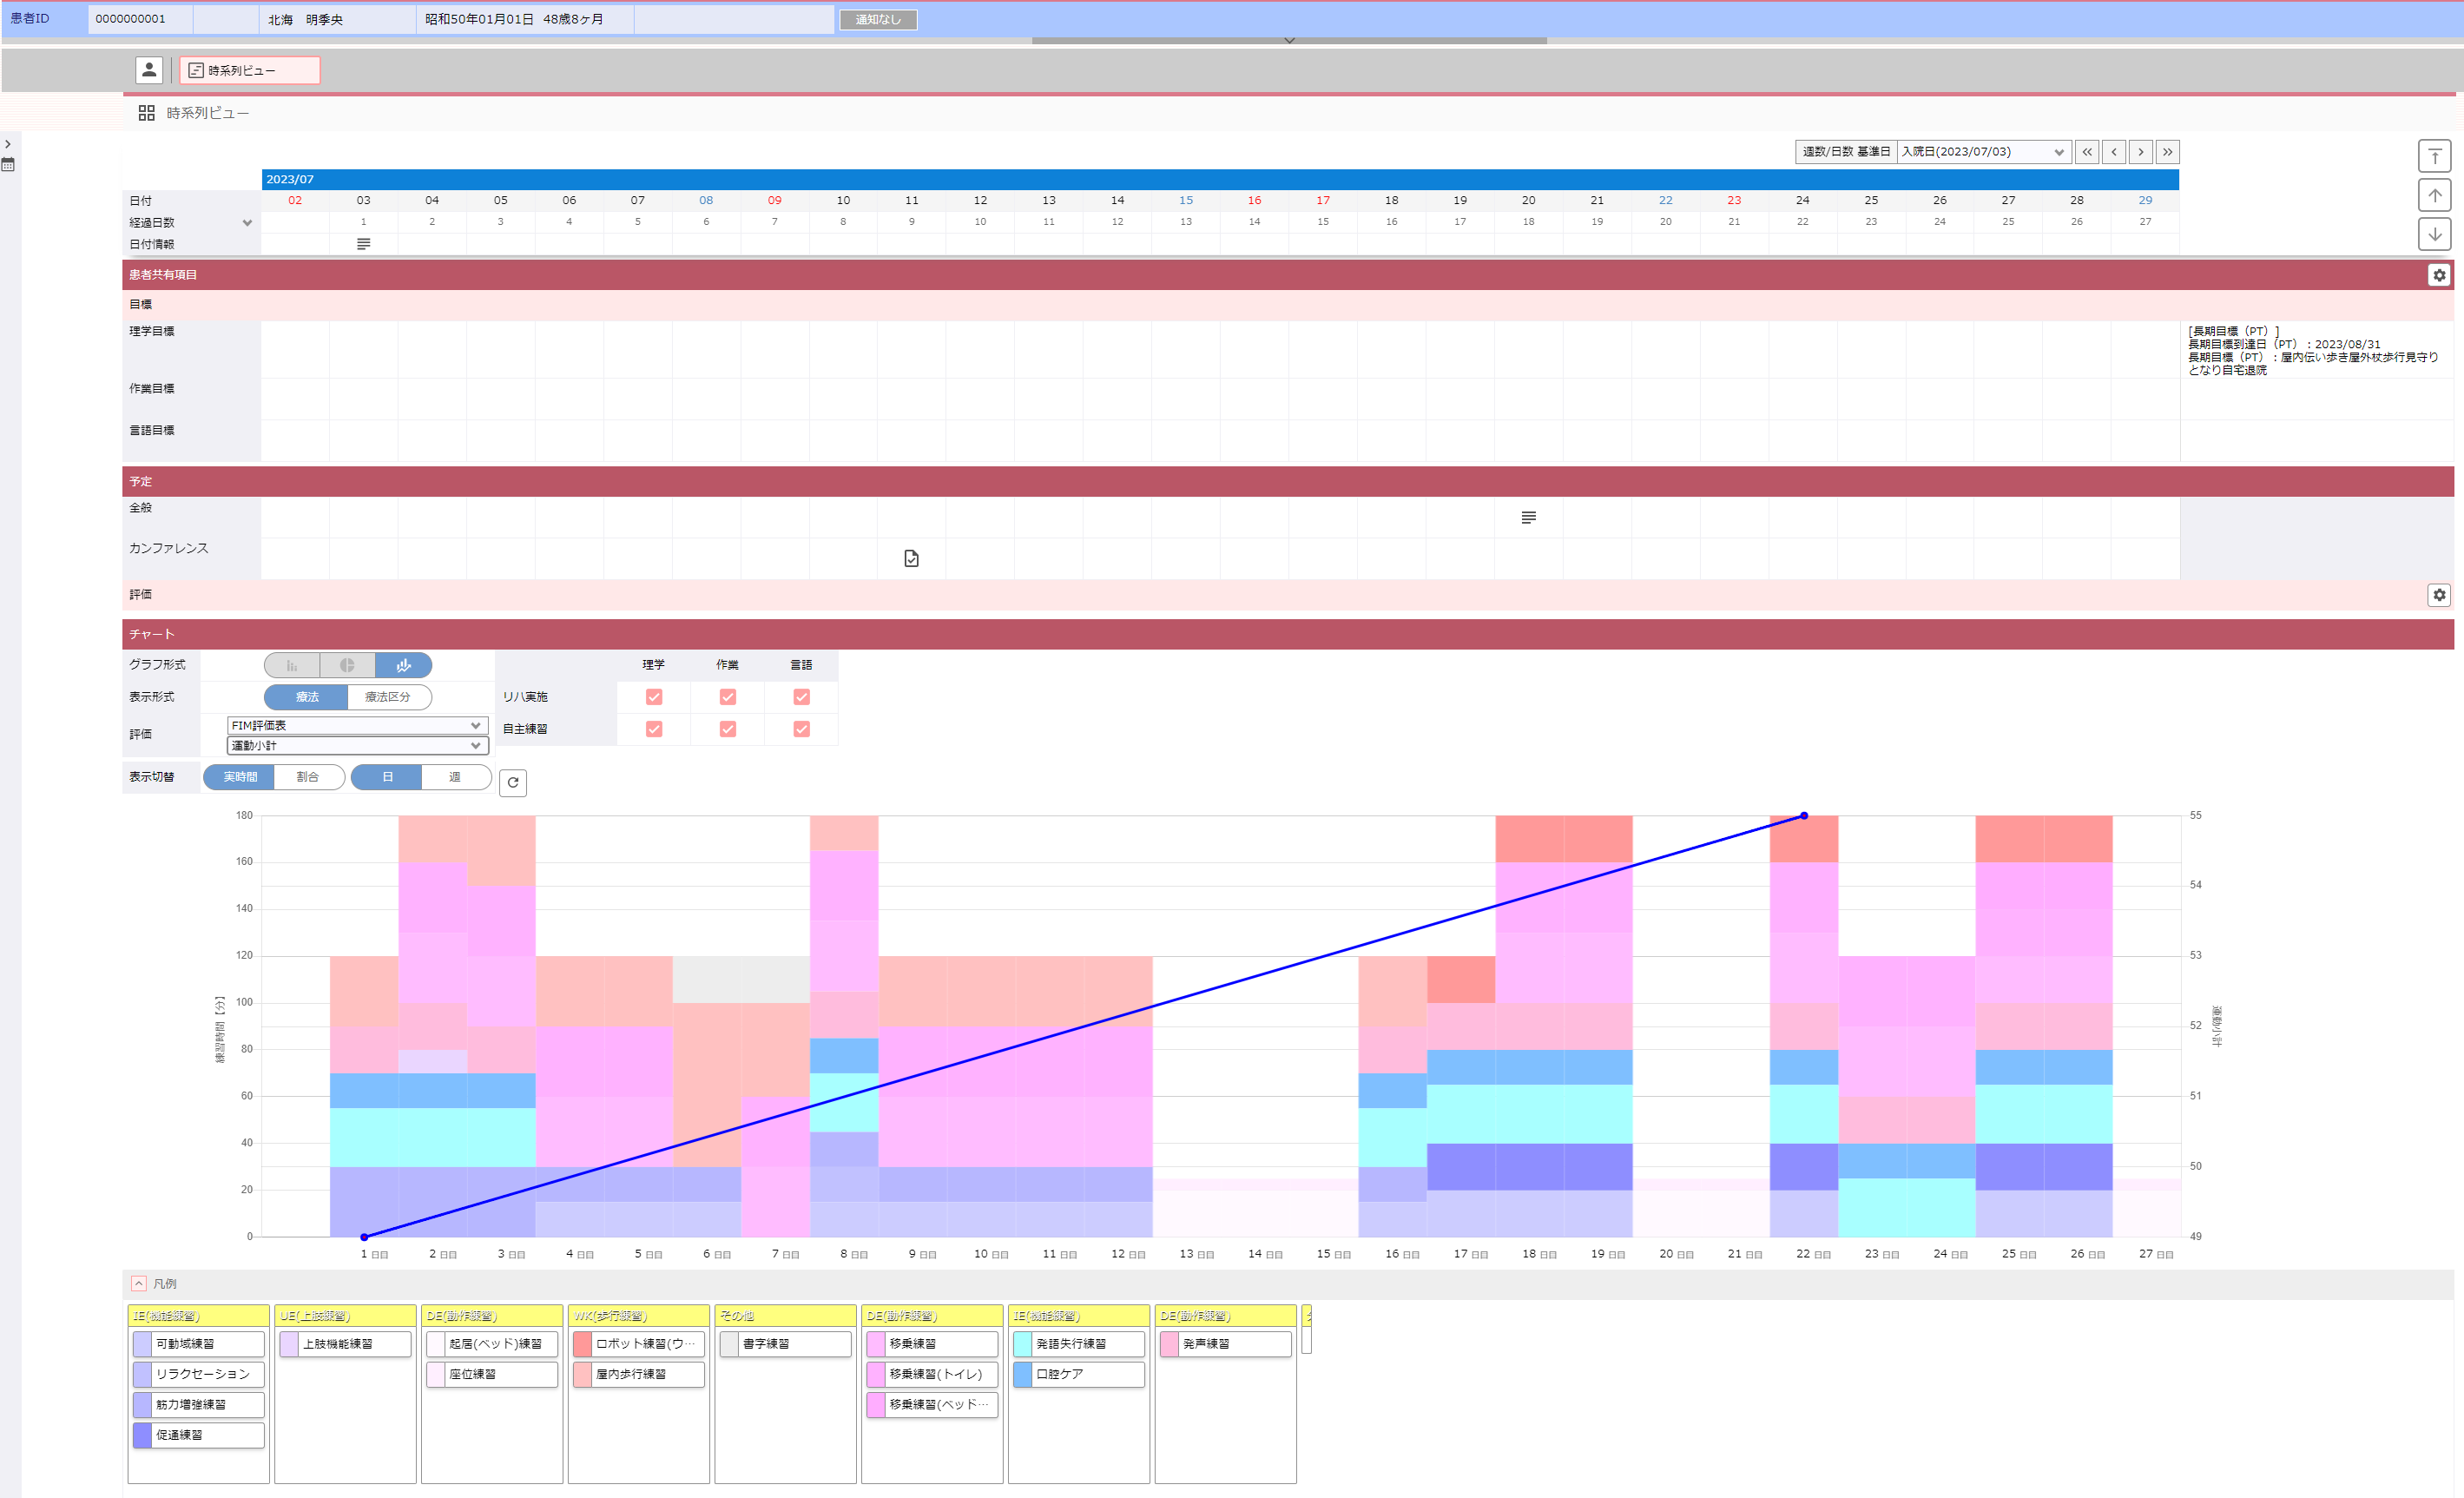The image size is (2464, 1498).
Task: Open the note icon in the 全般 row
Action: (1528, 517)
